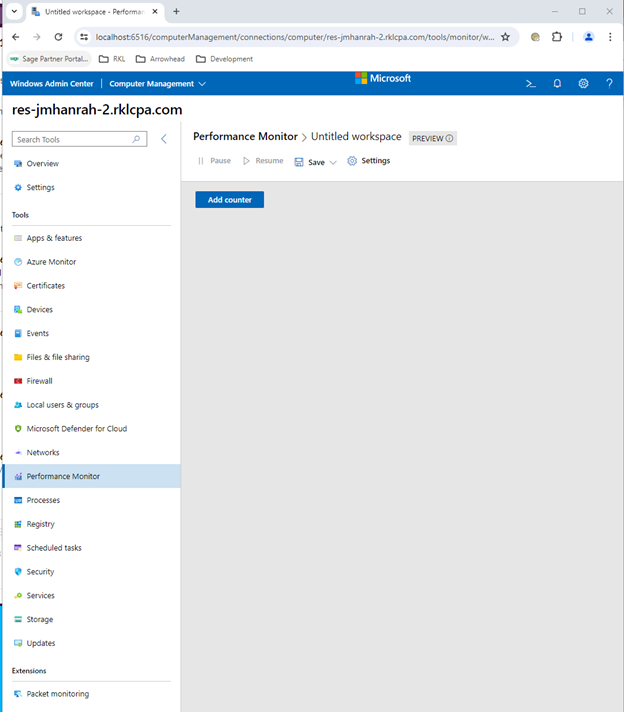This screenshot has width=624, height=712.
Task: Click the Add counter button
Action: coord(229,199)
